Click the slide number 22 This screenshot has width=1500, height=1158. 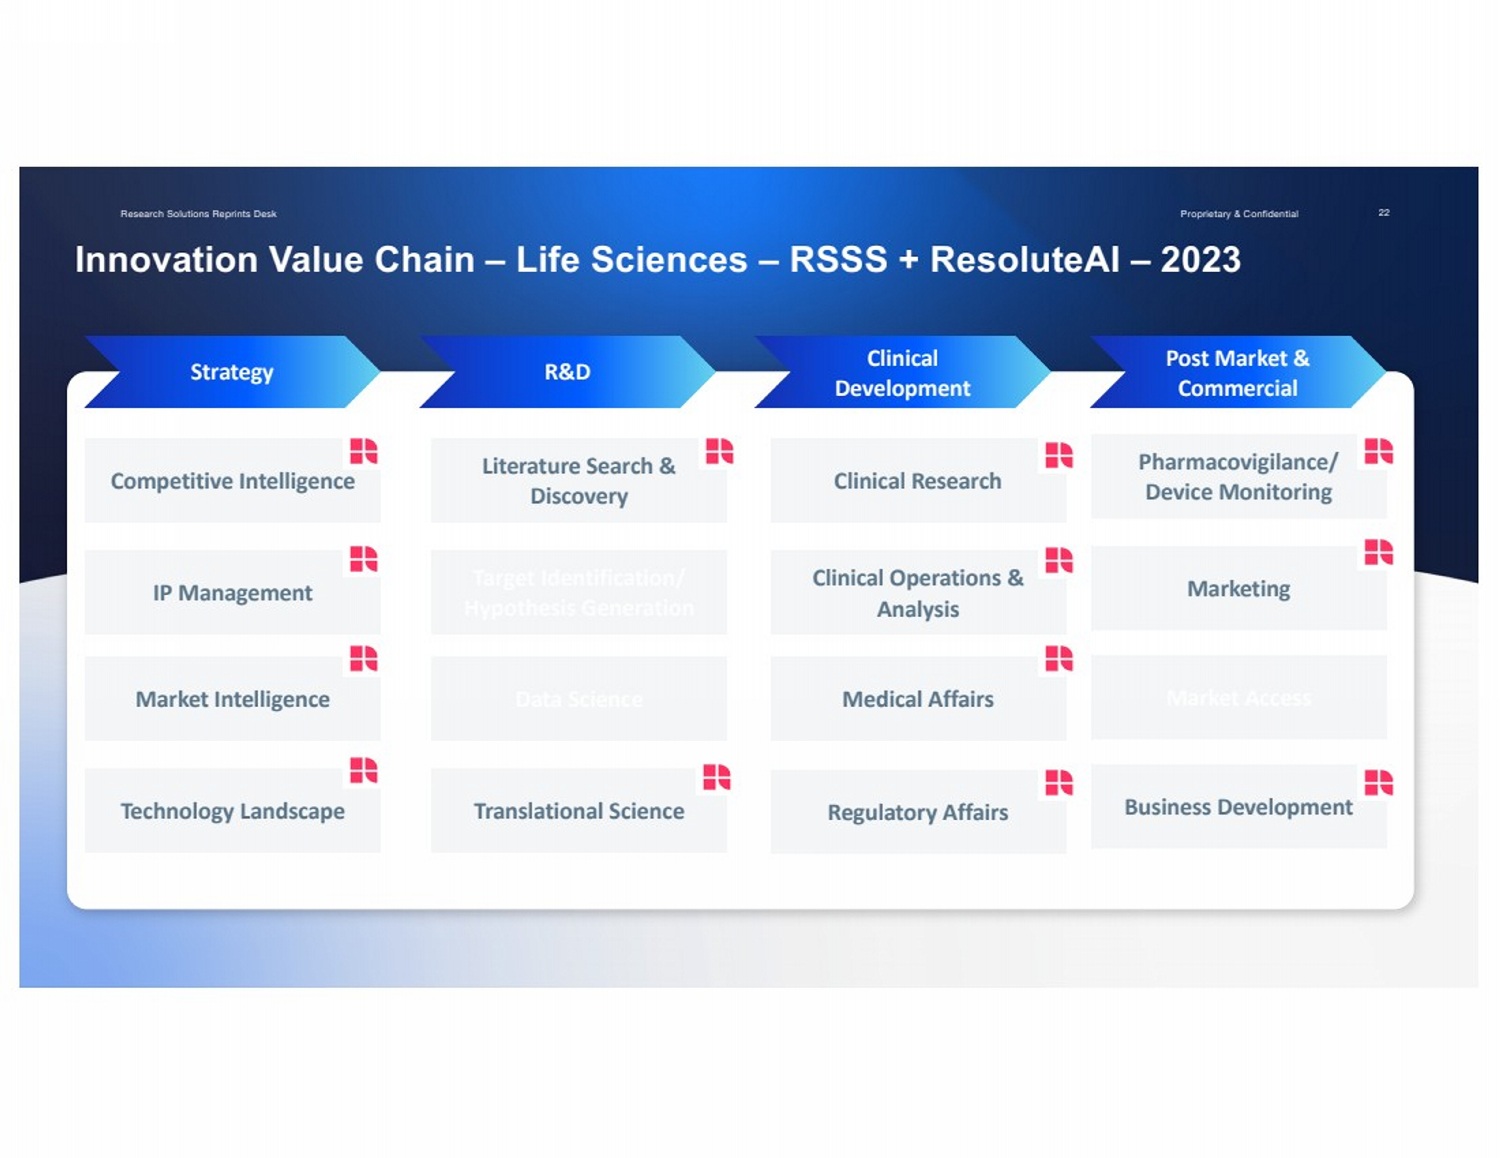point(1383,213)
